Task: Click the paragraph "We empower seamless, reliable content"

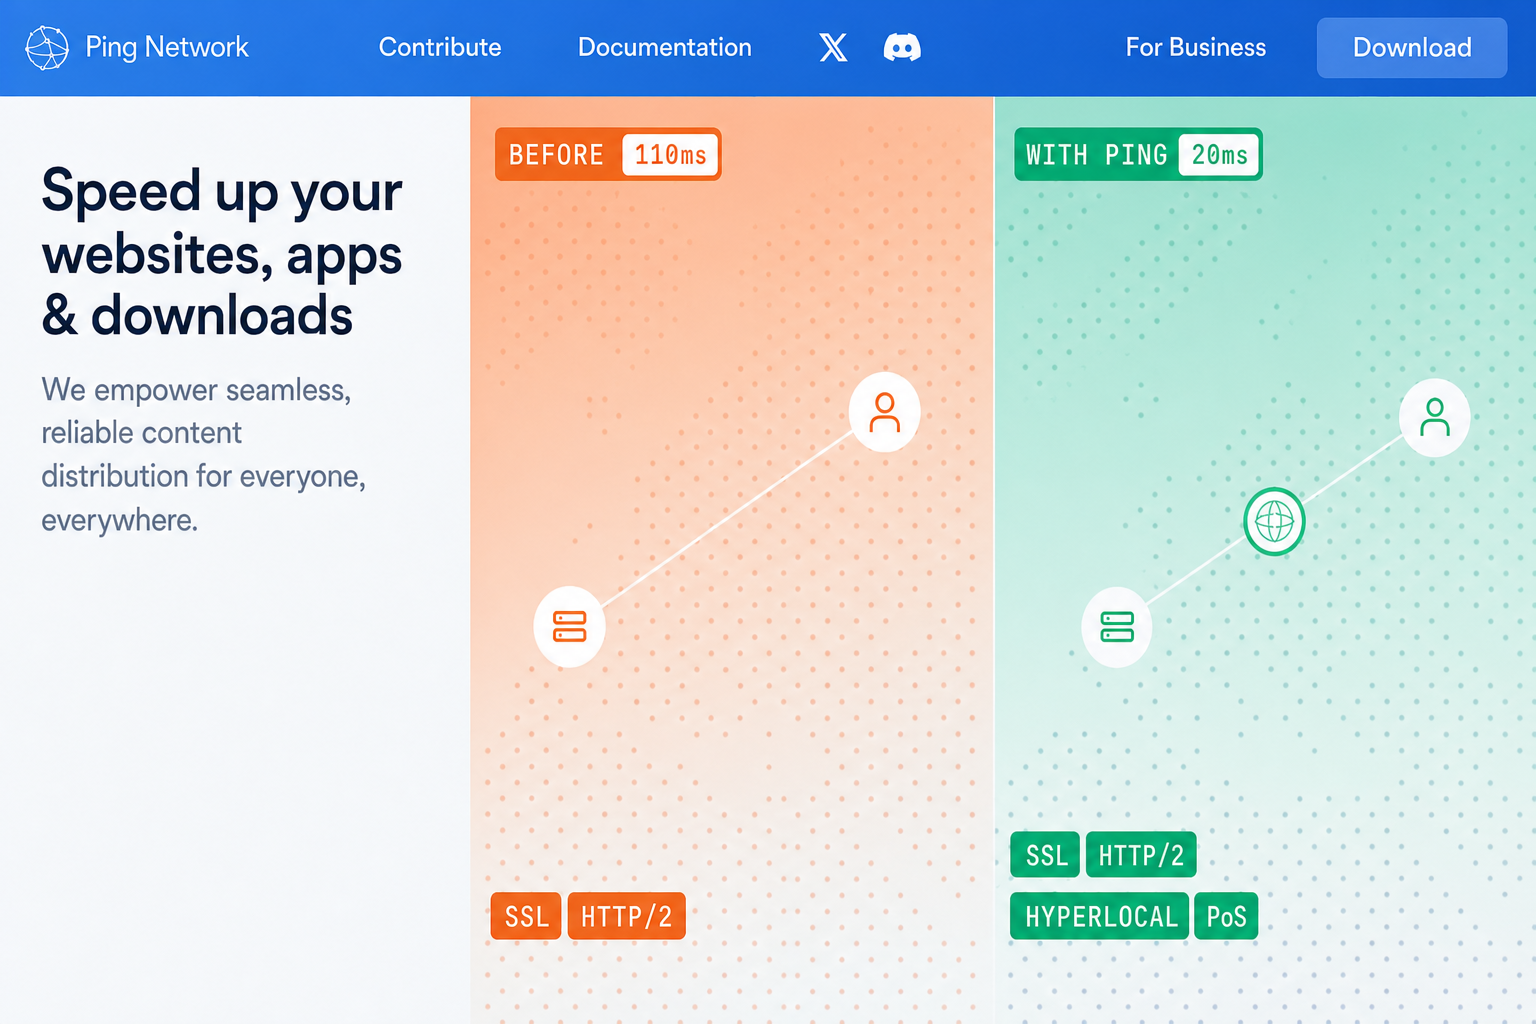Action: (x=204, y=454)
